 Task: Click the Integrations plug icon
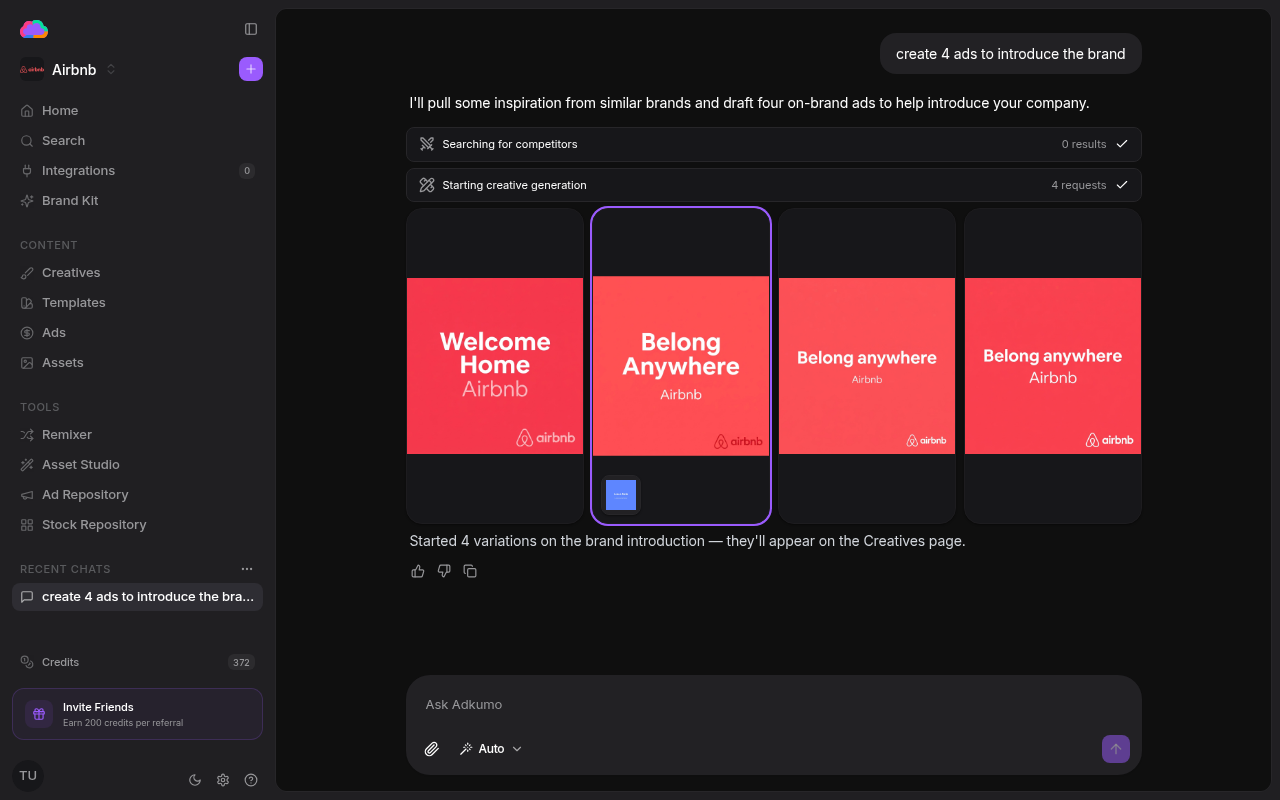click(x=27, y=170)
